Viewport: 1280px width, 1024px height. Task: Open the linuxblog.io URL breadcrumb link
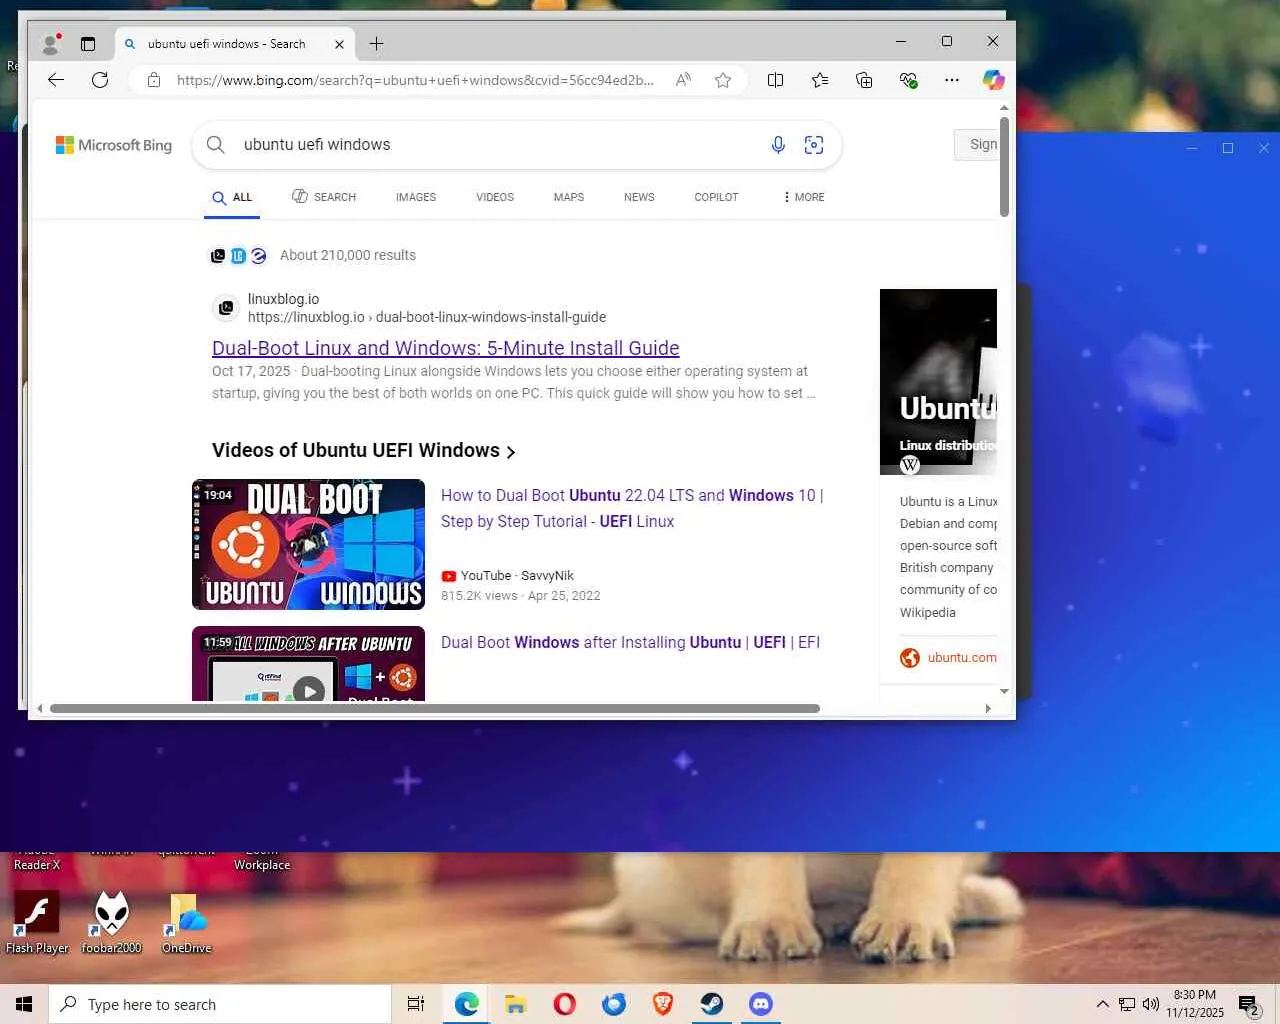(x=427, y=317)
